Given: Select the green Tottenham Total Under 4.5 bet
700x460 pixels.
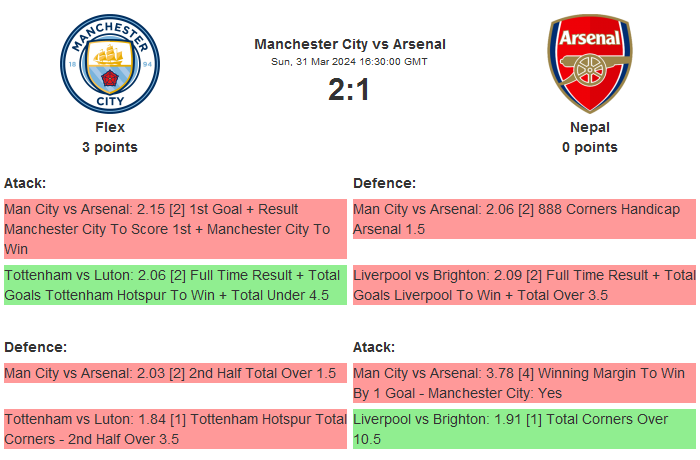Looking at the screenshot, I should (175, 285).
